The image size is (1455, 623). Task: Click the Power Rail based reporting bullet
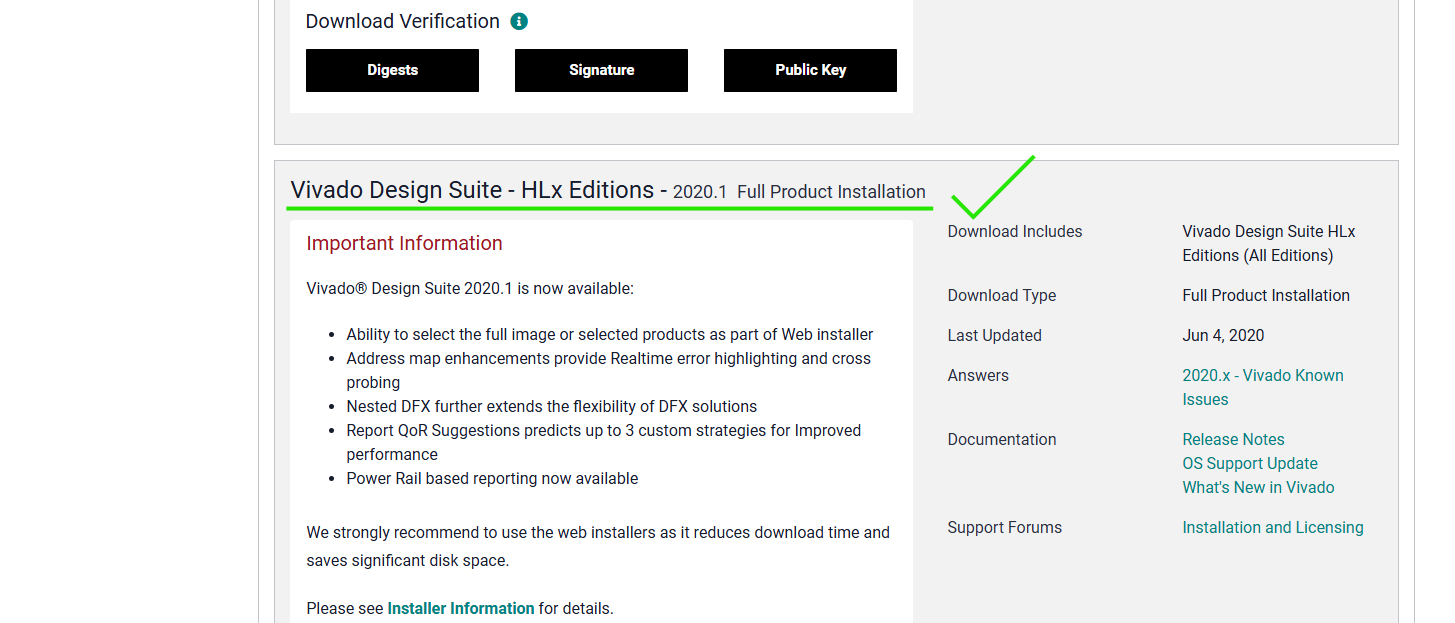(492, 478)
